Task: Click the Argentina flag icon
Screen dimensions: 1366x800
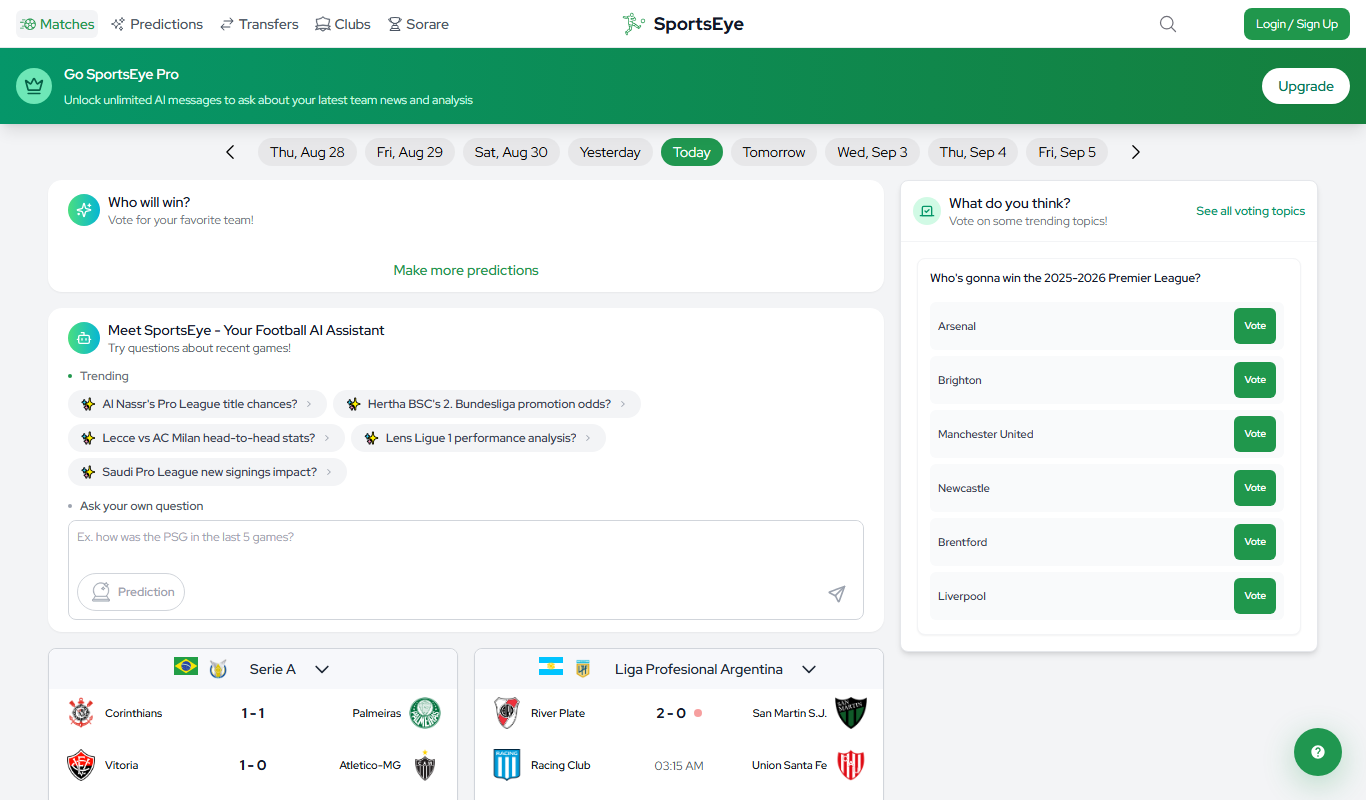Action: pyautogui.click(x=551, y=667)
